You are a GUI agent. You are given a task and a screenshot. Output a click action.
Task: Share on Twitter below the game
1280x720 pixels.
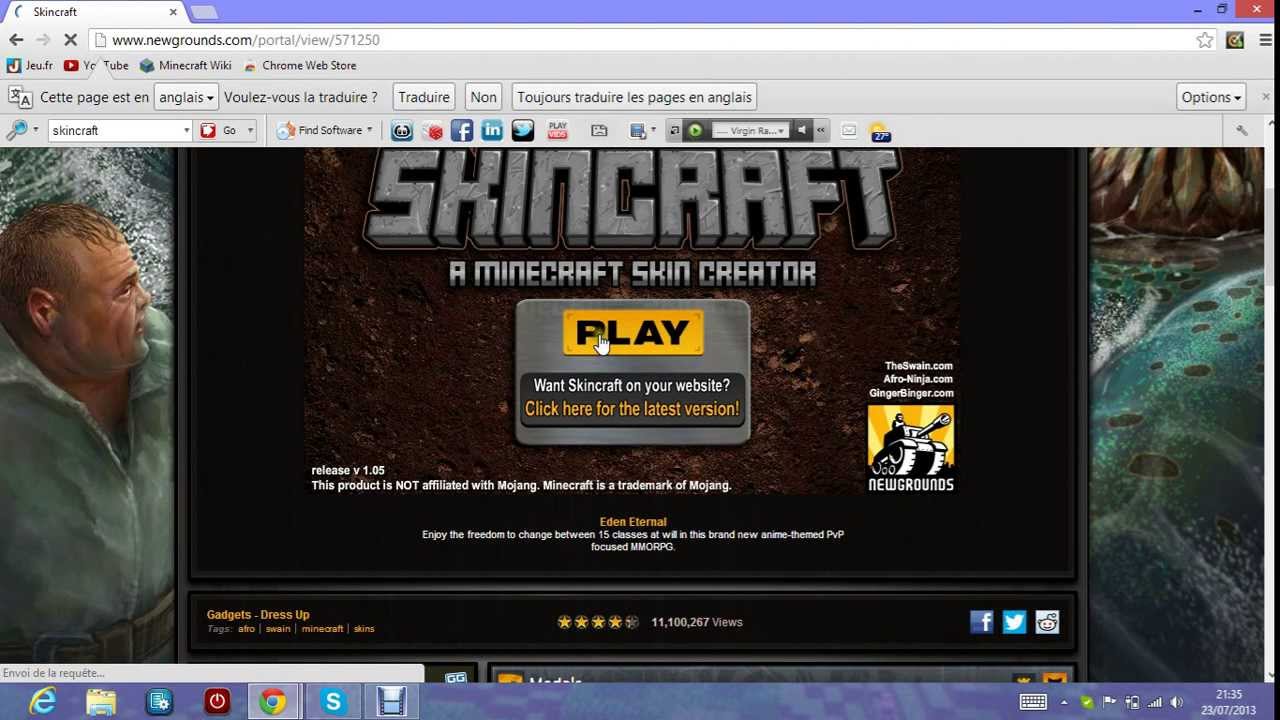coord(1014,622)
